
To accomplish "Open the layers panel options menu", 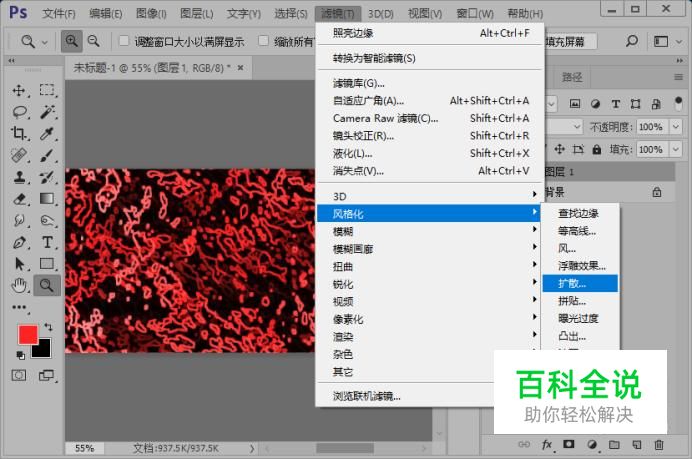I will click(678, 77).
